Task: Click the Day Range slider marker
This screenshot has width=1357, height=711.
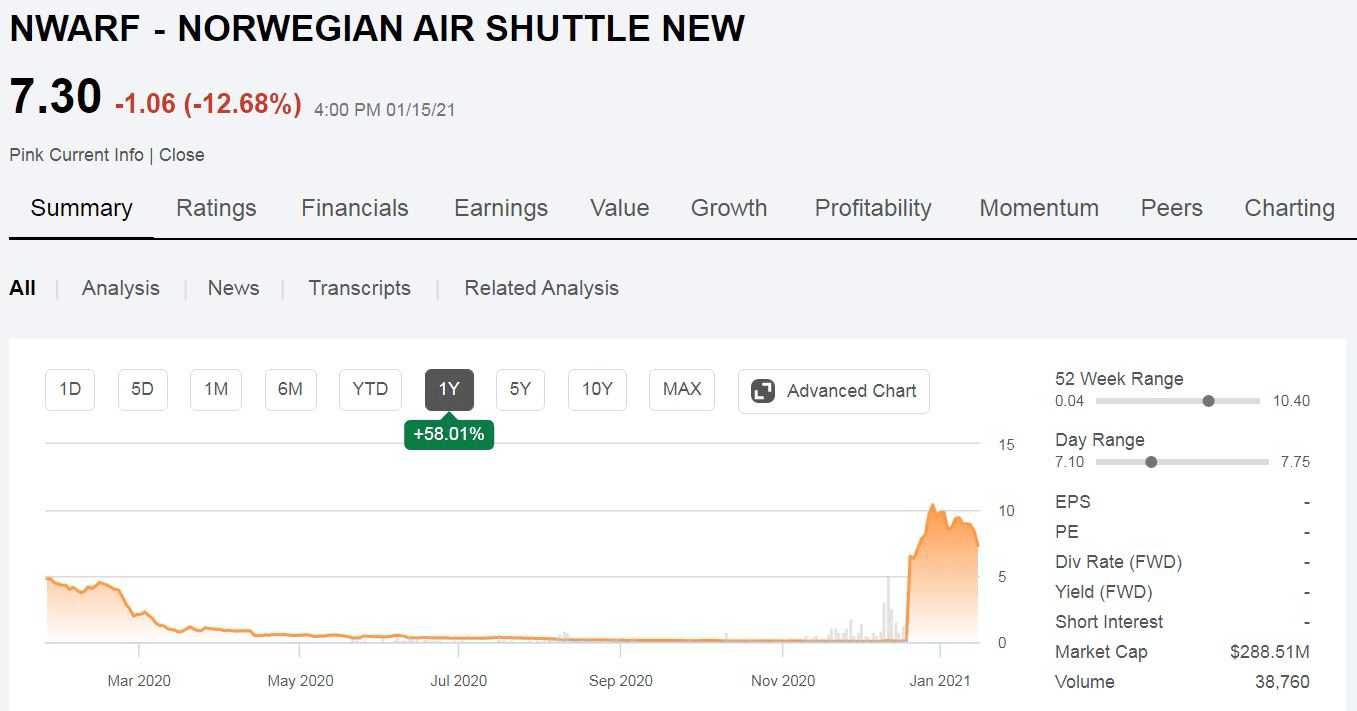Action: 1151,462
